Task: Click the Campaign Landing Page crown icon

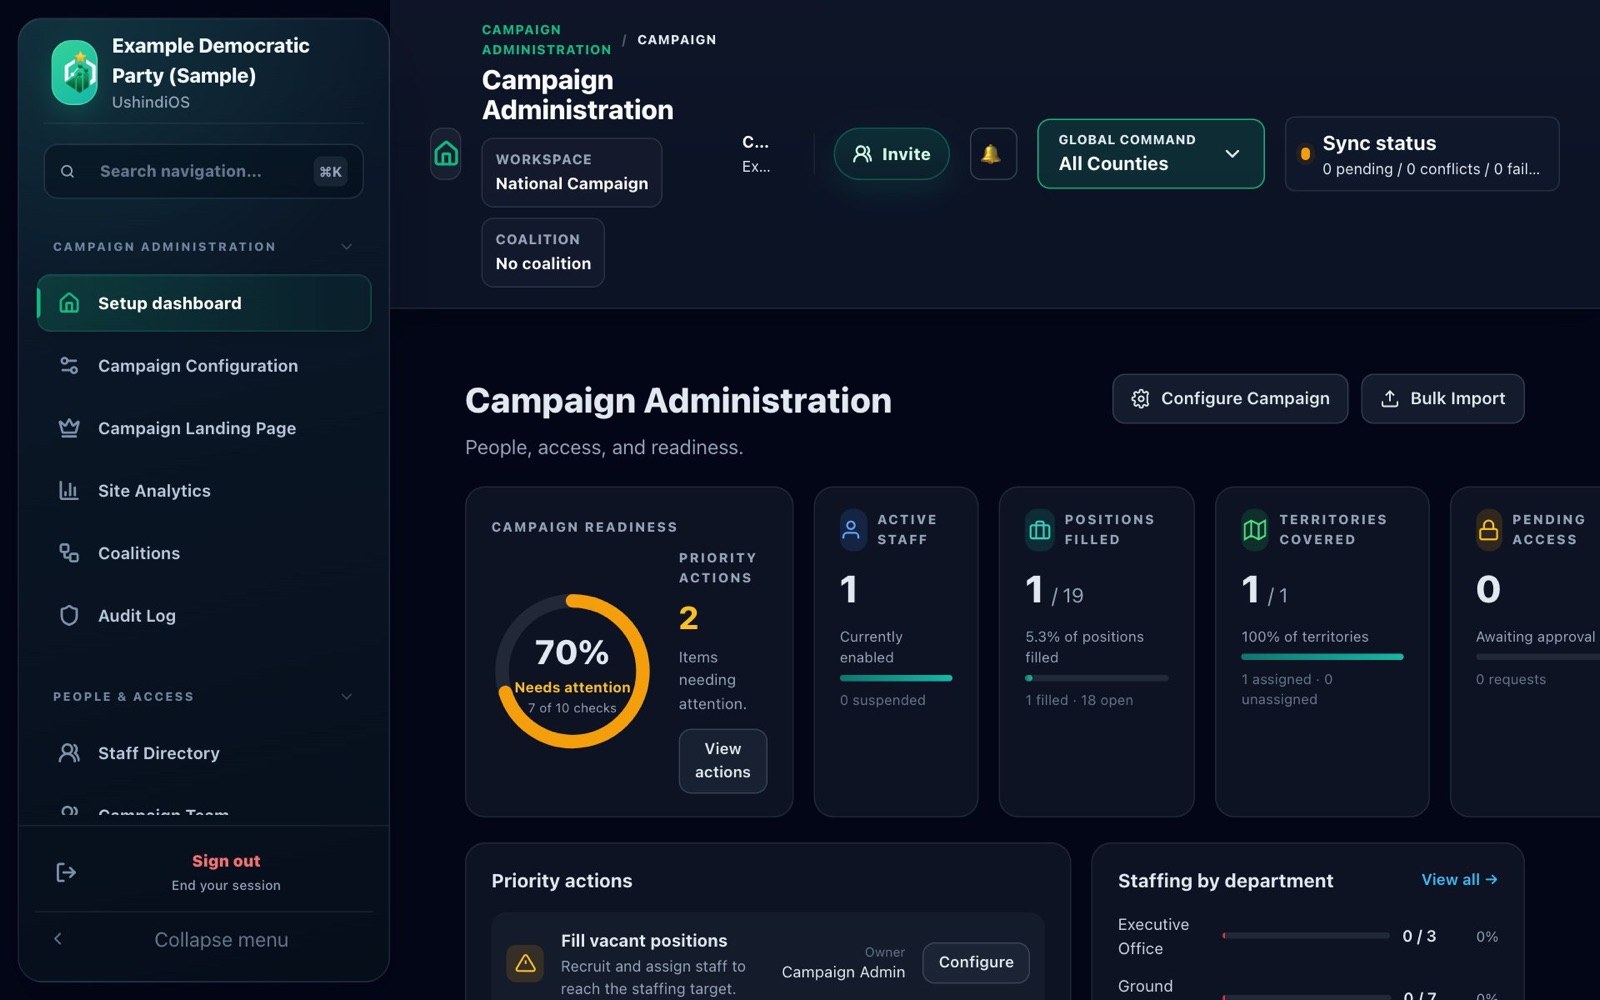Action: [x=69, y=428]
